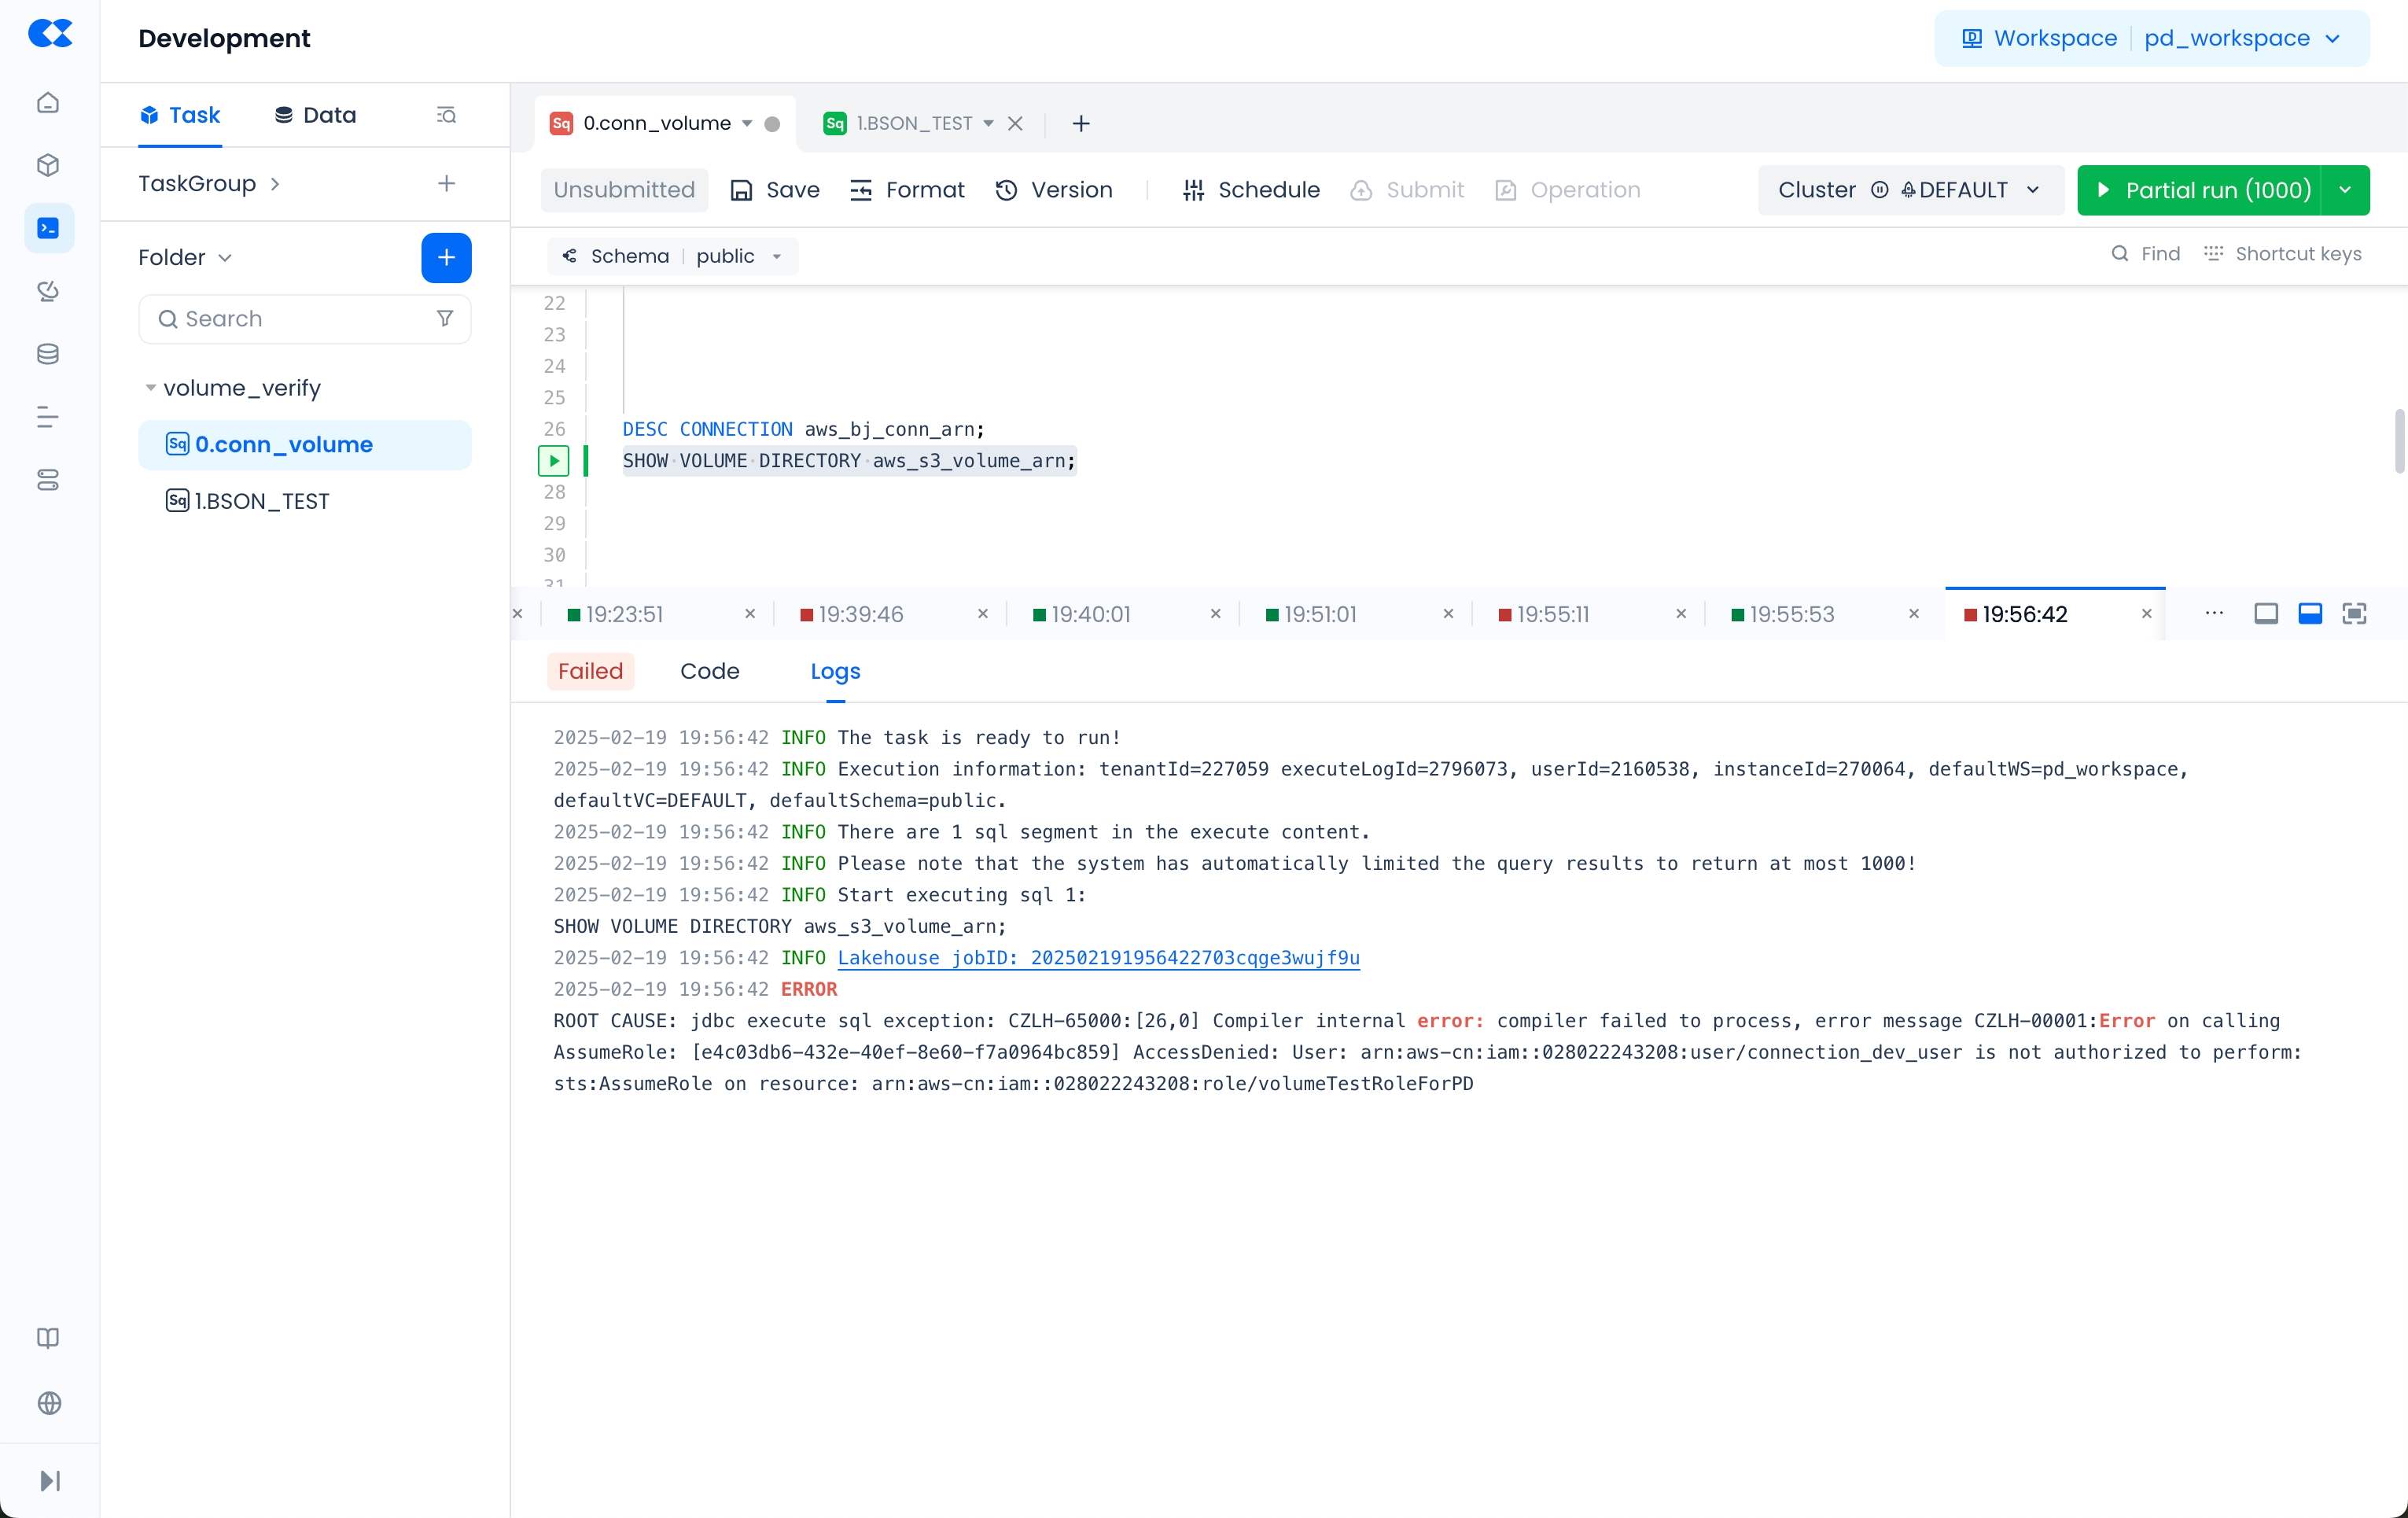The width and height of the screenshot is (2408, 1518).
Task: Click the filter icon in search box
Action: pos(445,318)
